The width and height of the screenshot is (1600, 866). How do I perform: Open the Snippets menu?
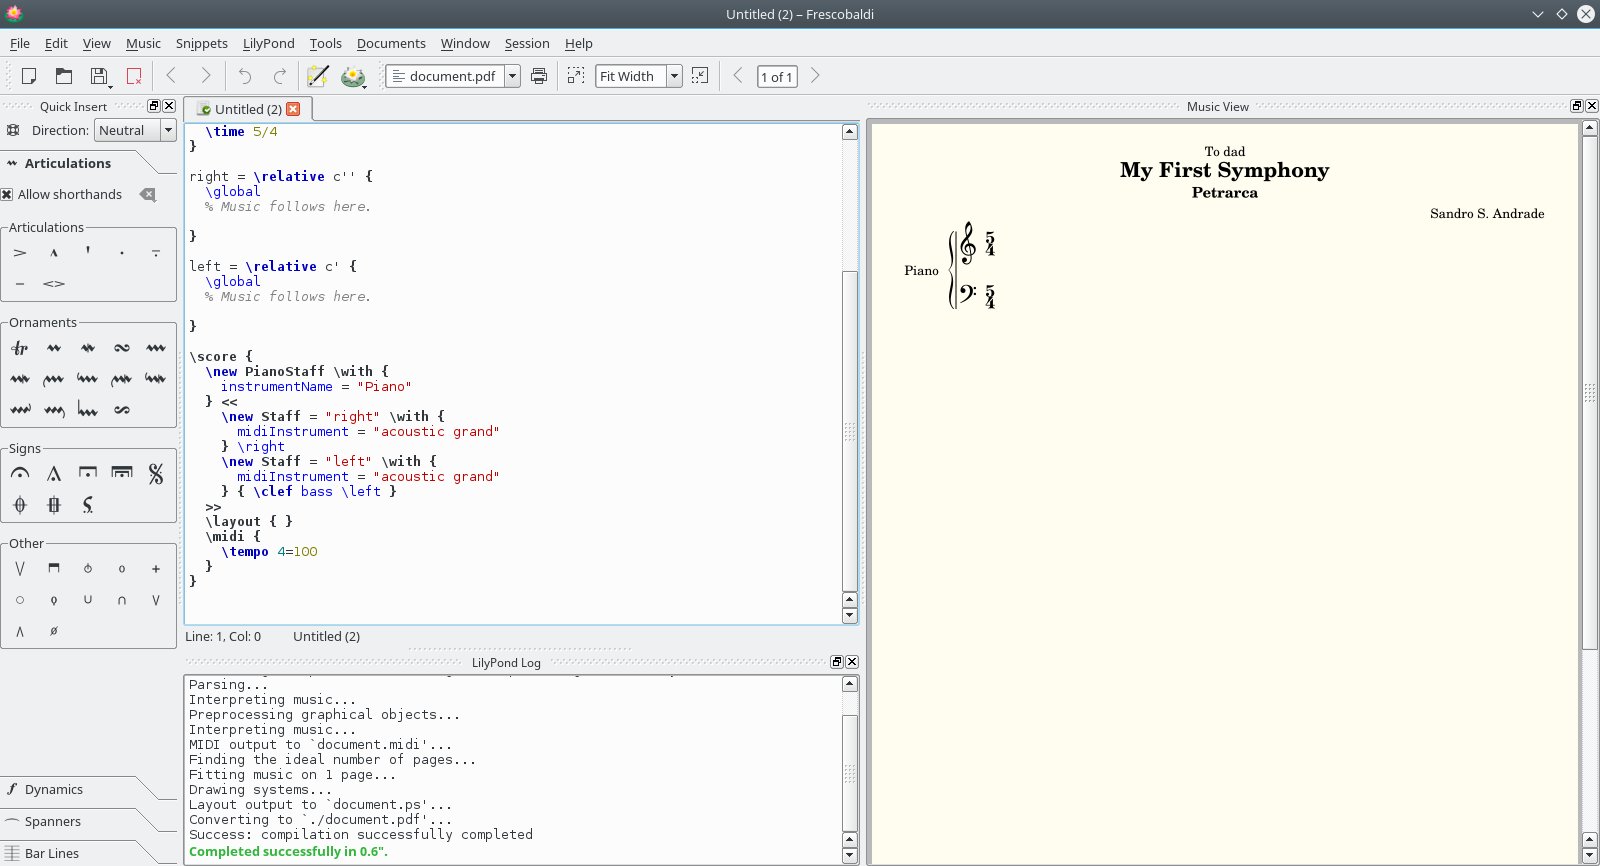202,43
